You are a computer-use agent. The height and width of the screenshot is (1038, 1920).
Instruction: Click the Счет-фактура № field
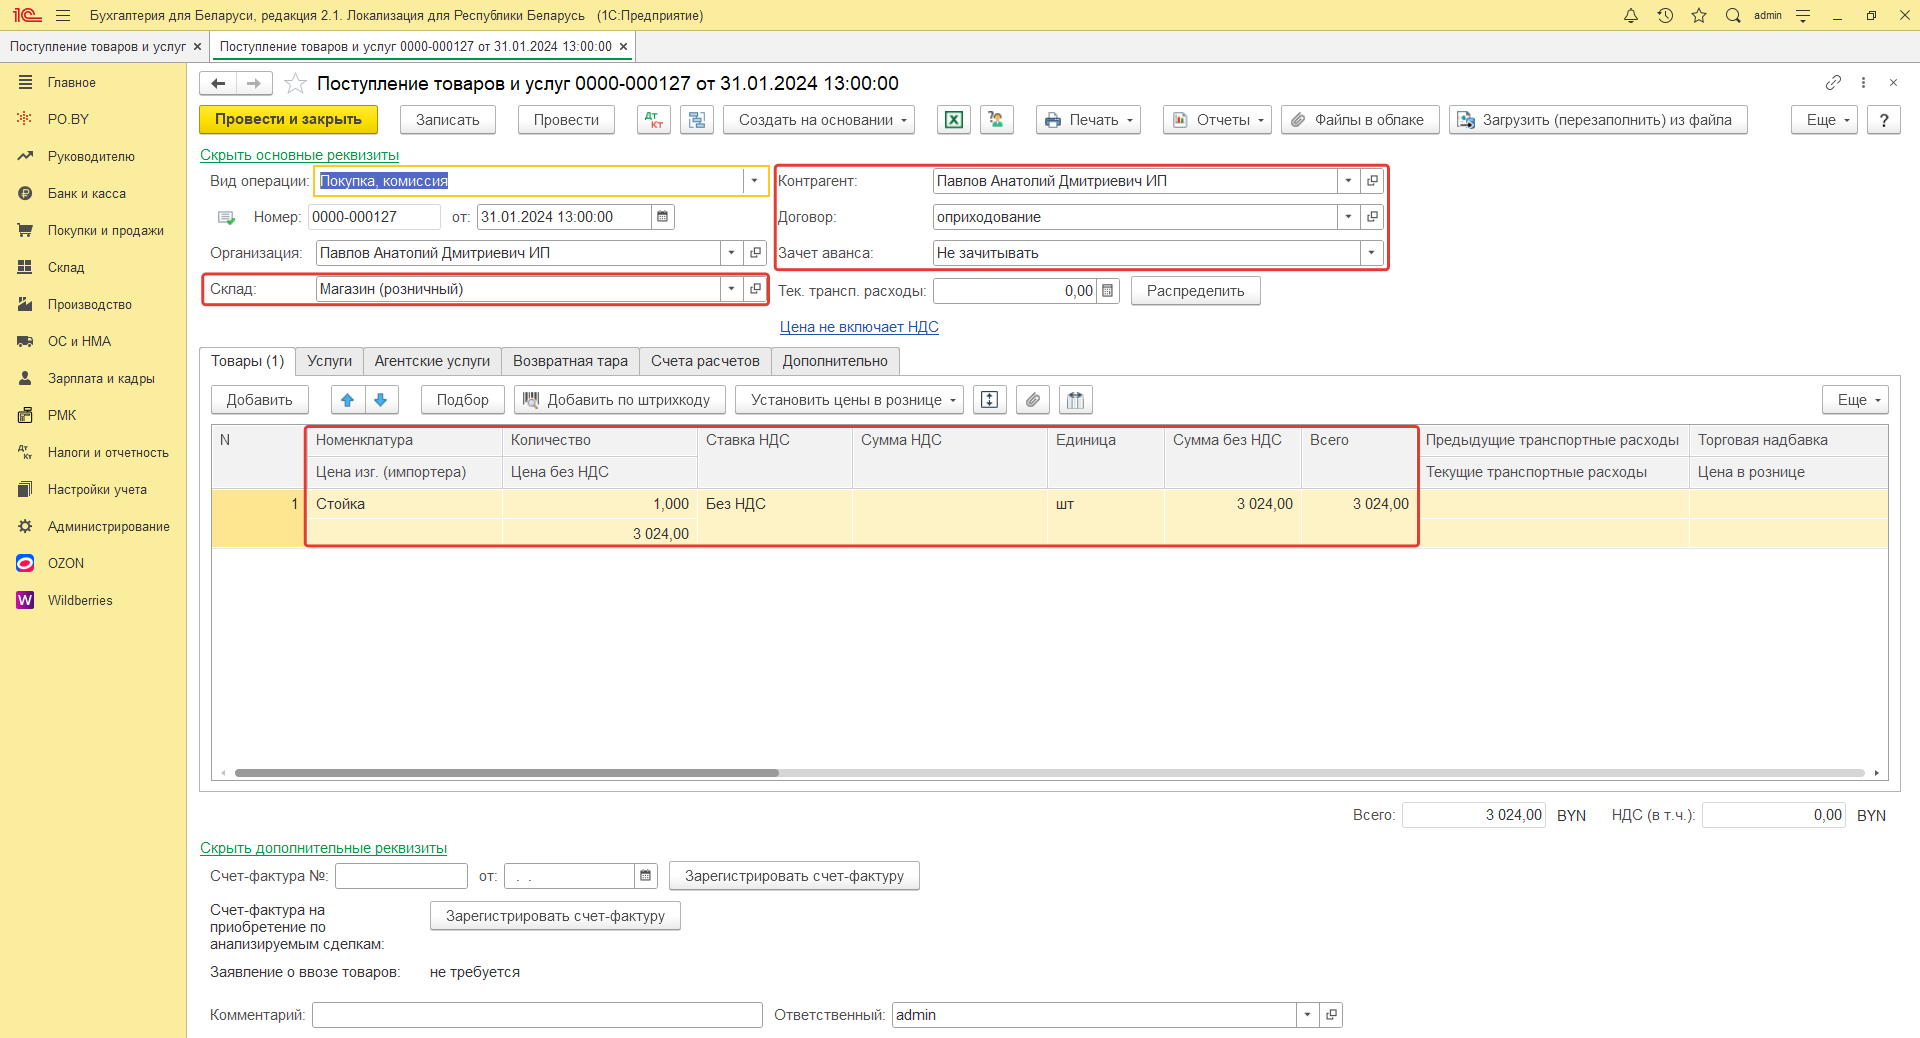pyautogui.click(x=401, y=876)
